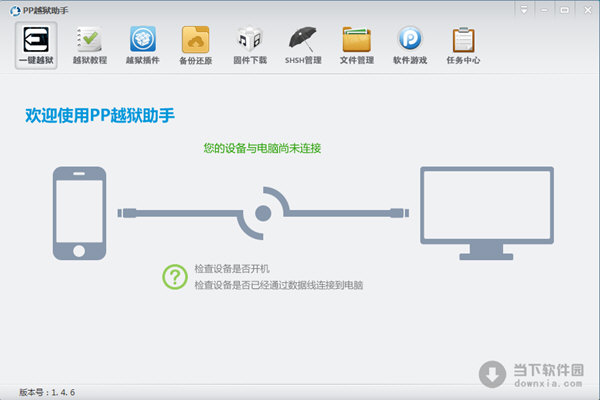Open the 越狱教程 tutorial icon
The image size is (600, 400).
[x=90, y=45]
